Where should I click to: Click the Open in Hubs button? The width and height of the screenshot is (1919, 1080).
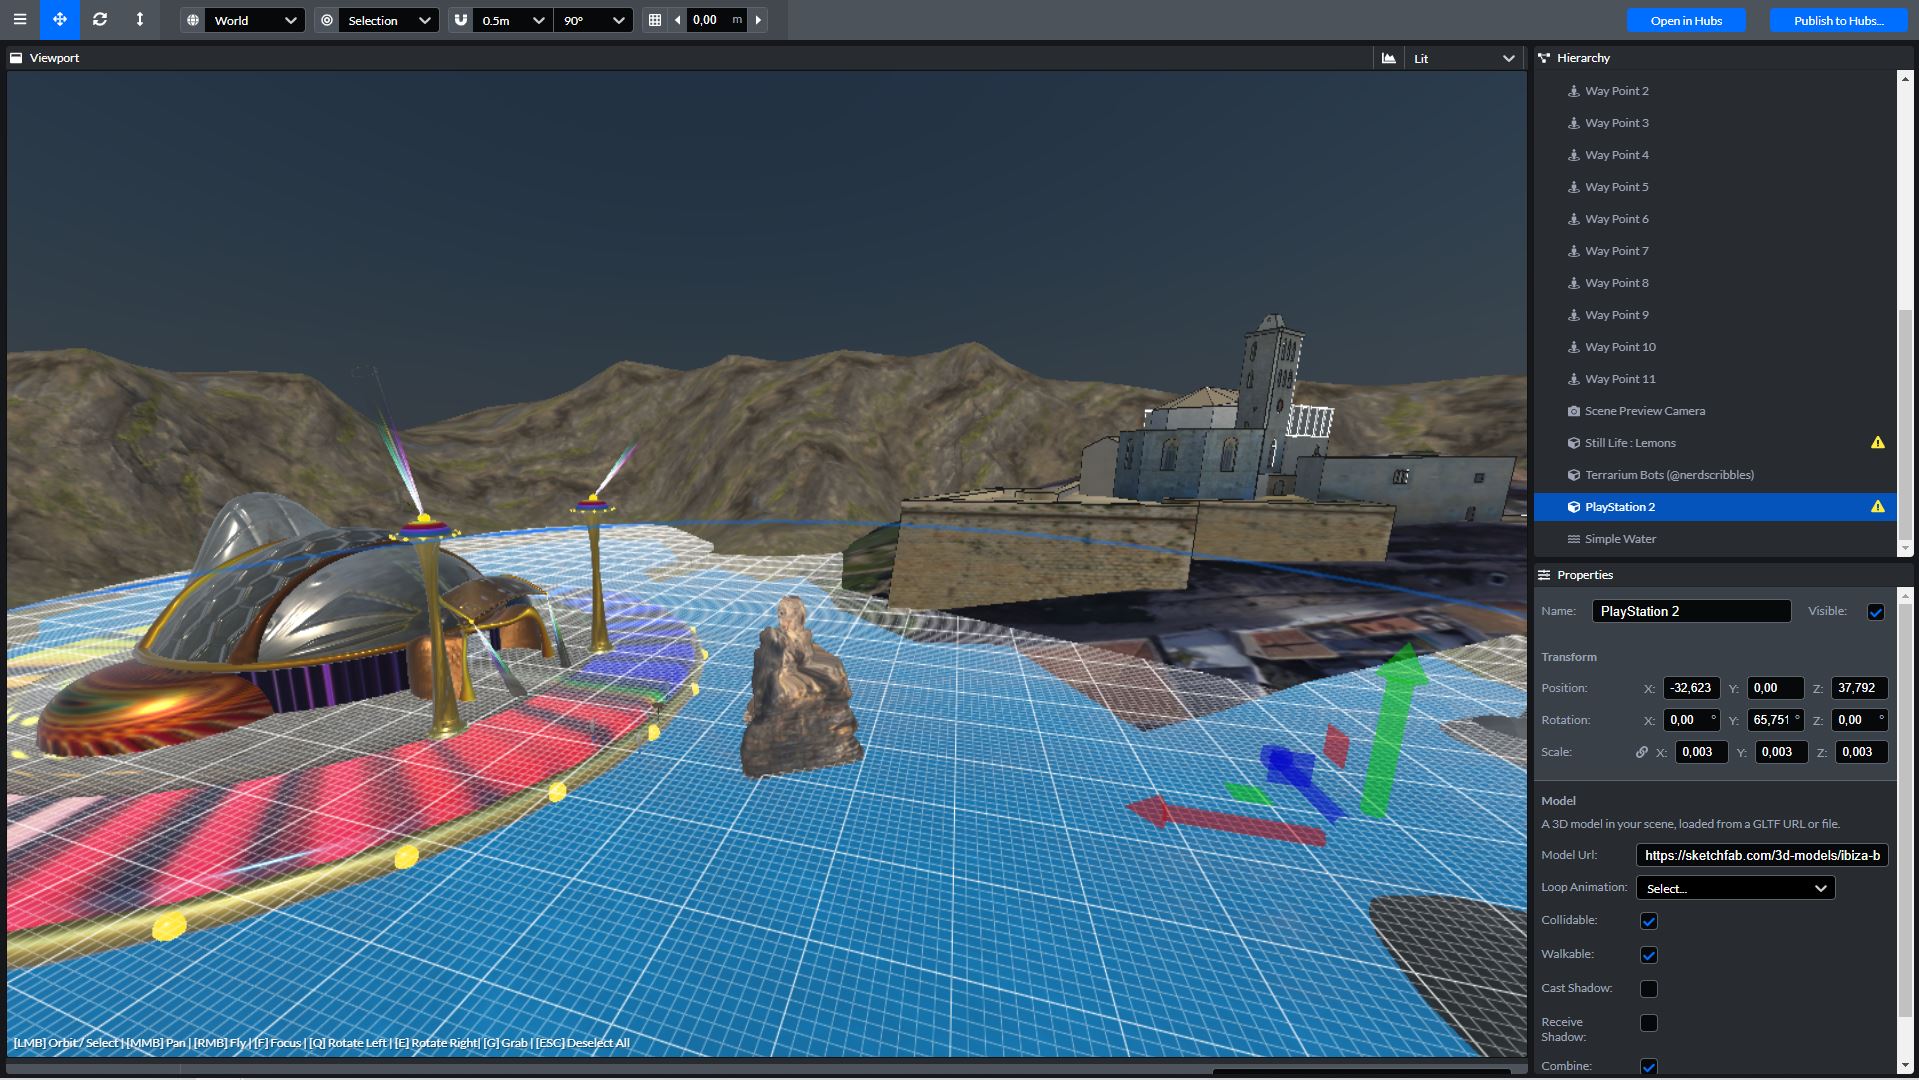(x=1686, y=20)
